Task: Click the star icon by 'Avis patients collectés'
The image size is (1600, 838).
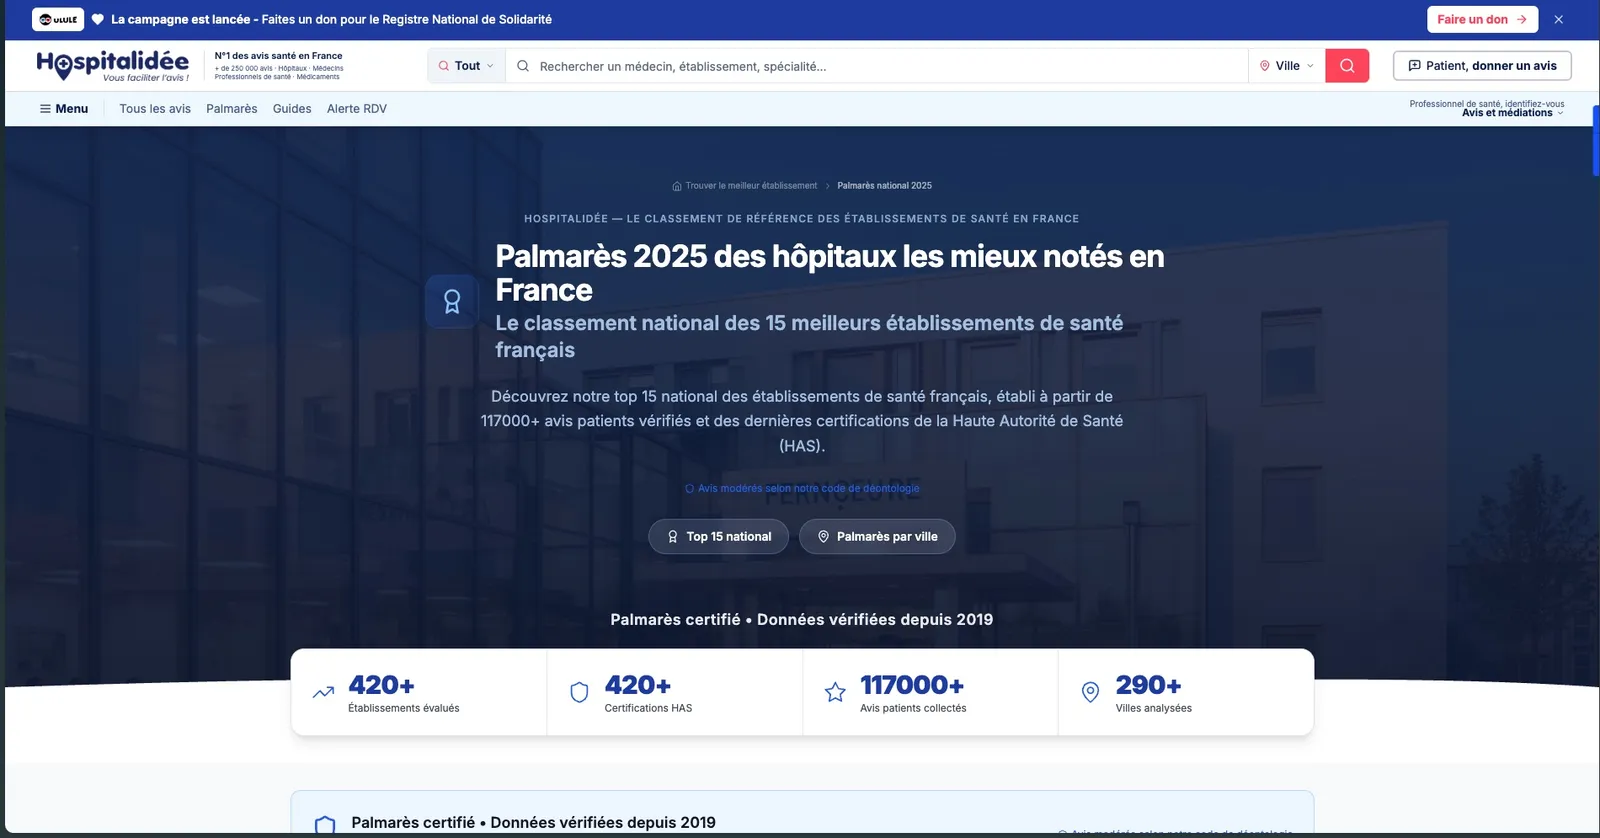Action: tap(835, 692)
